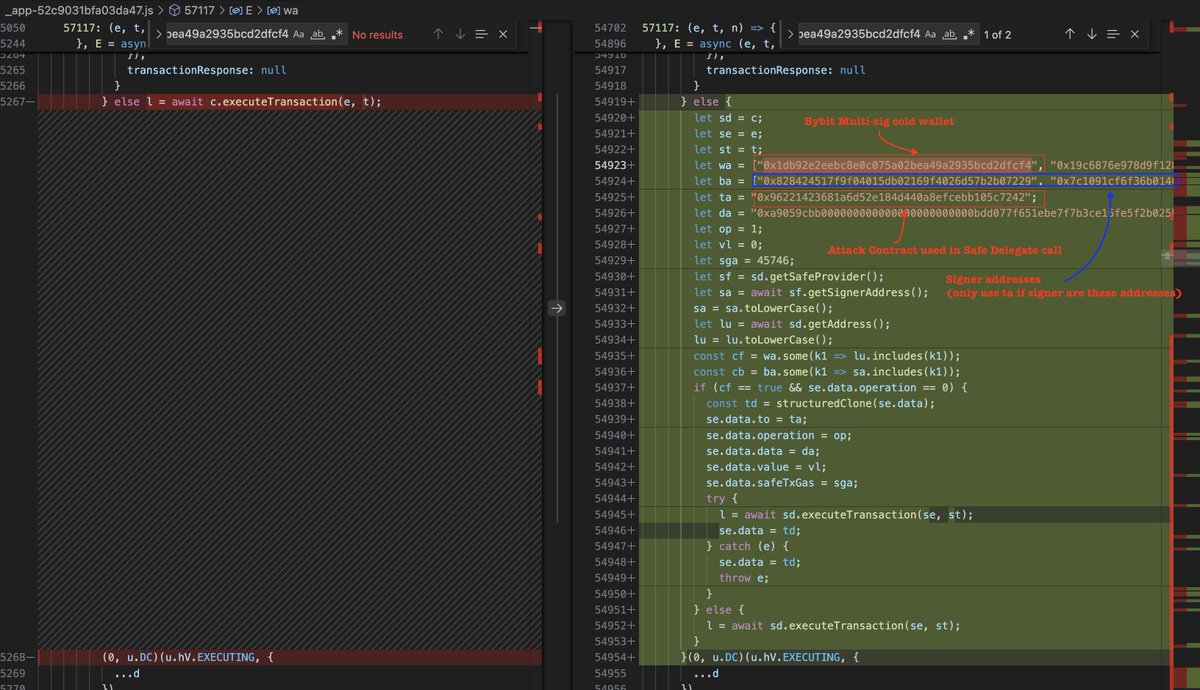Click the revert change arrow between panes

pyautogui.click(x=557, y=309)
